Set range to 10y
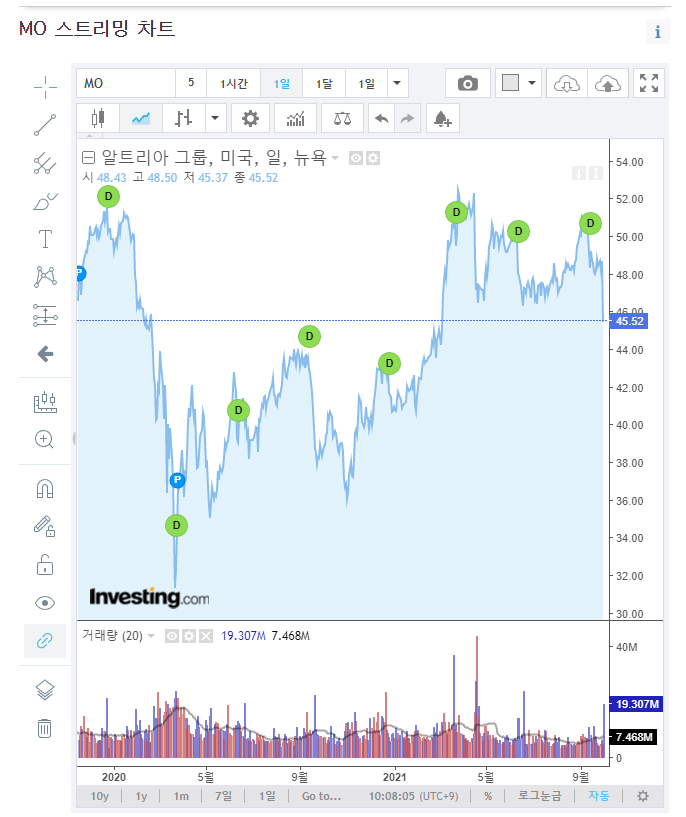Image resolution: width=686 pixels, height=817 pixels. (x=99, y=796)
